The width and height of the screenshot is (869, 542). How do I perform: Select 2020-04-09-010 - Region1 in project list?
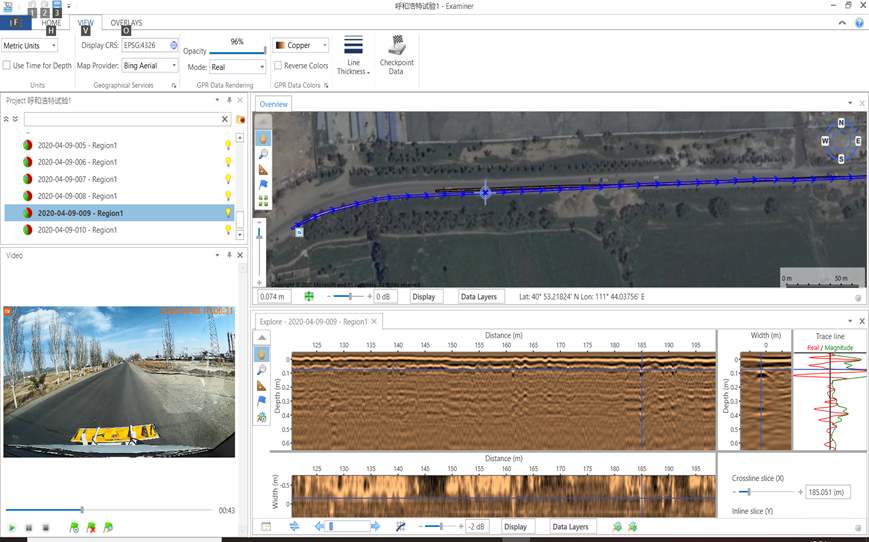pos(77,230)
